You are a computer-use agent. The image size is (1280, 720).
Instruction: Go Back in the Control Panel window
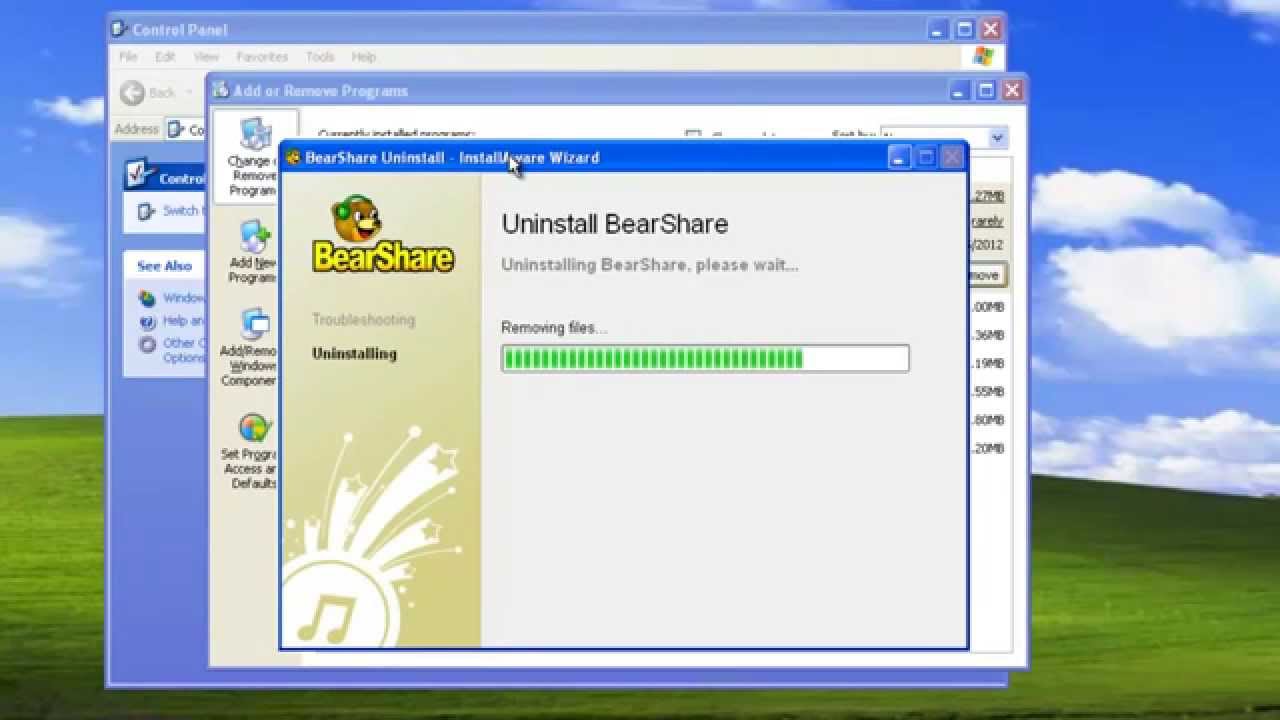pos(148,93)
